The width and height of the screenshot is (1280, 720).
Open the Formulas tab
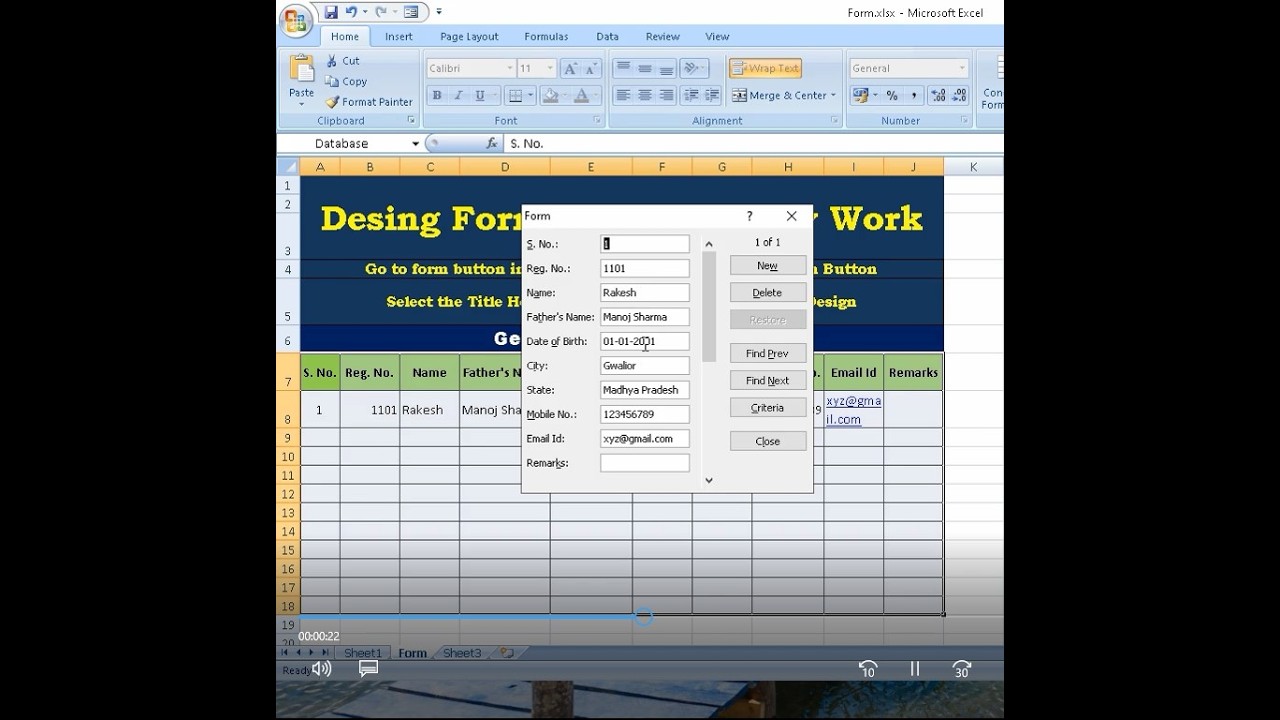pyautogui.click(x=546, y=37)
